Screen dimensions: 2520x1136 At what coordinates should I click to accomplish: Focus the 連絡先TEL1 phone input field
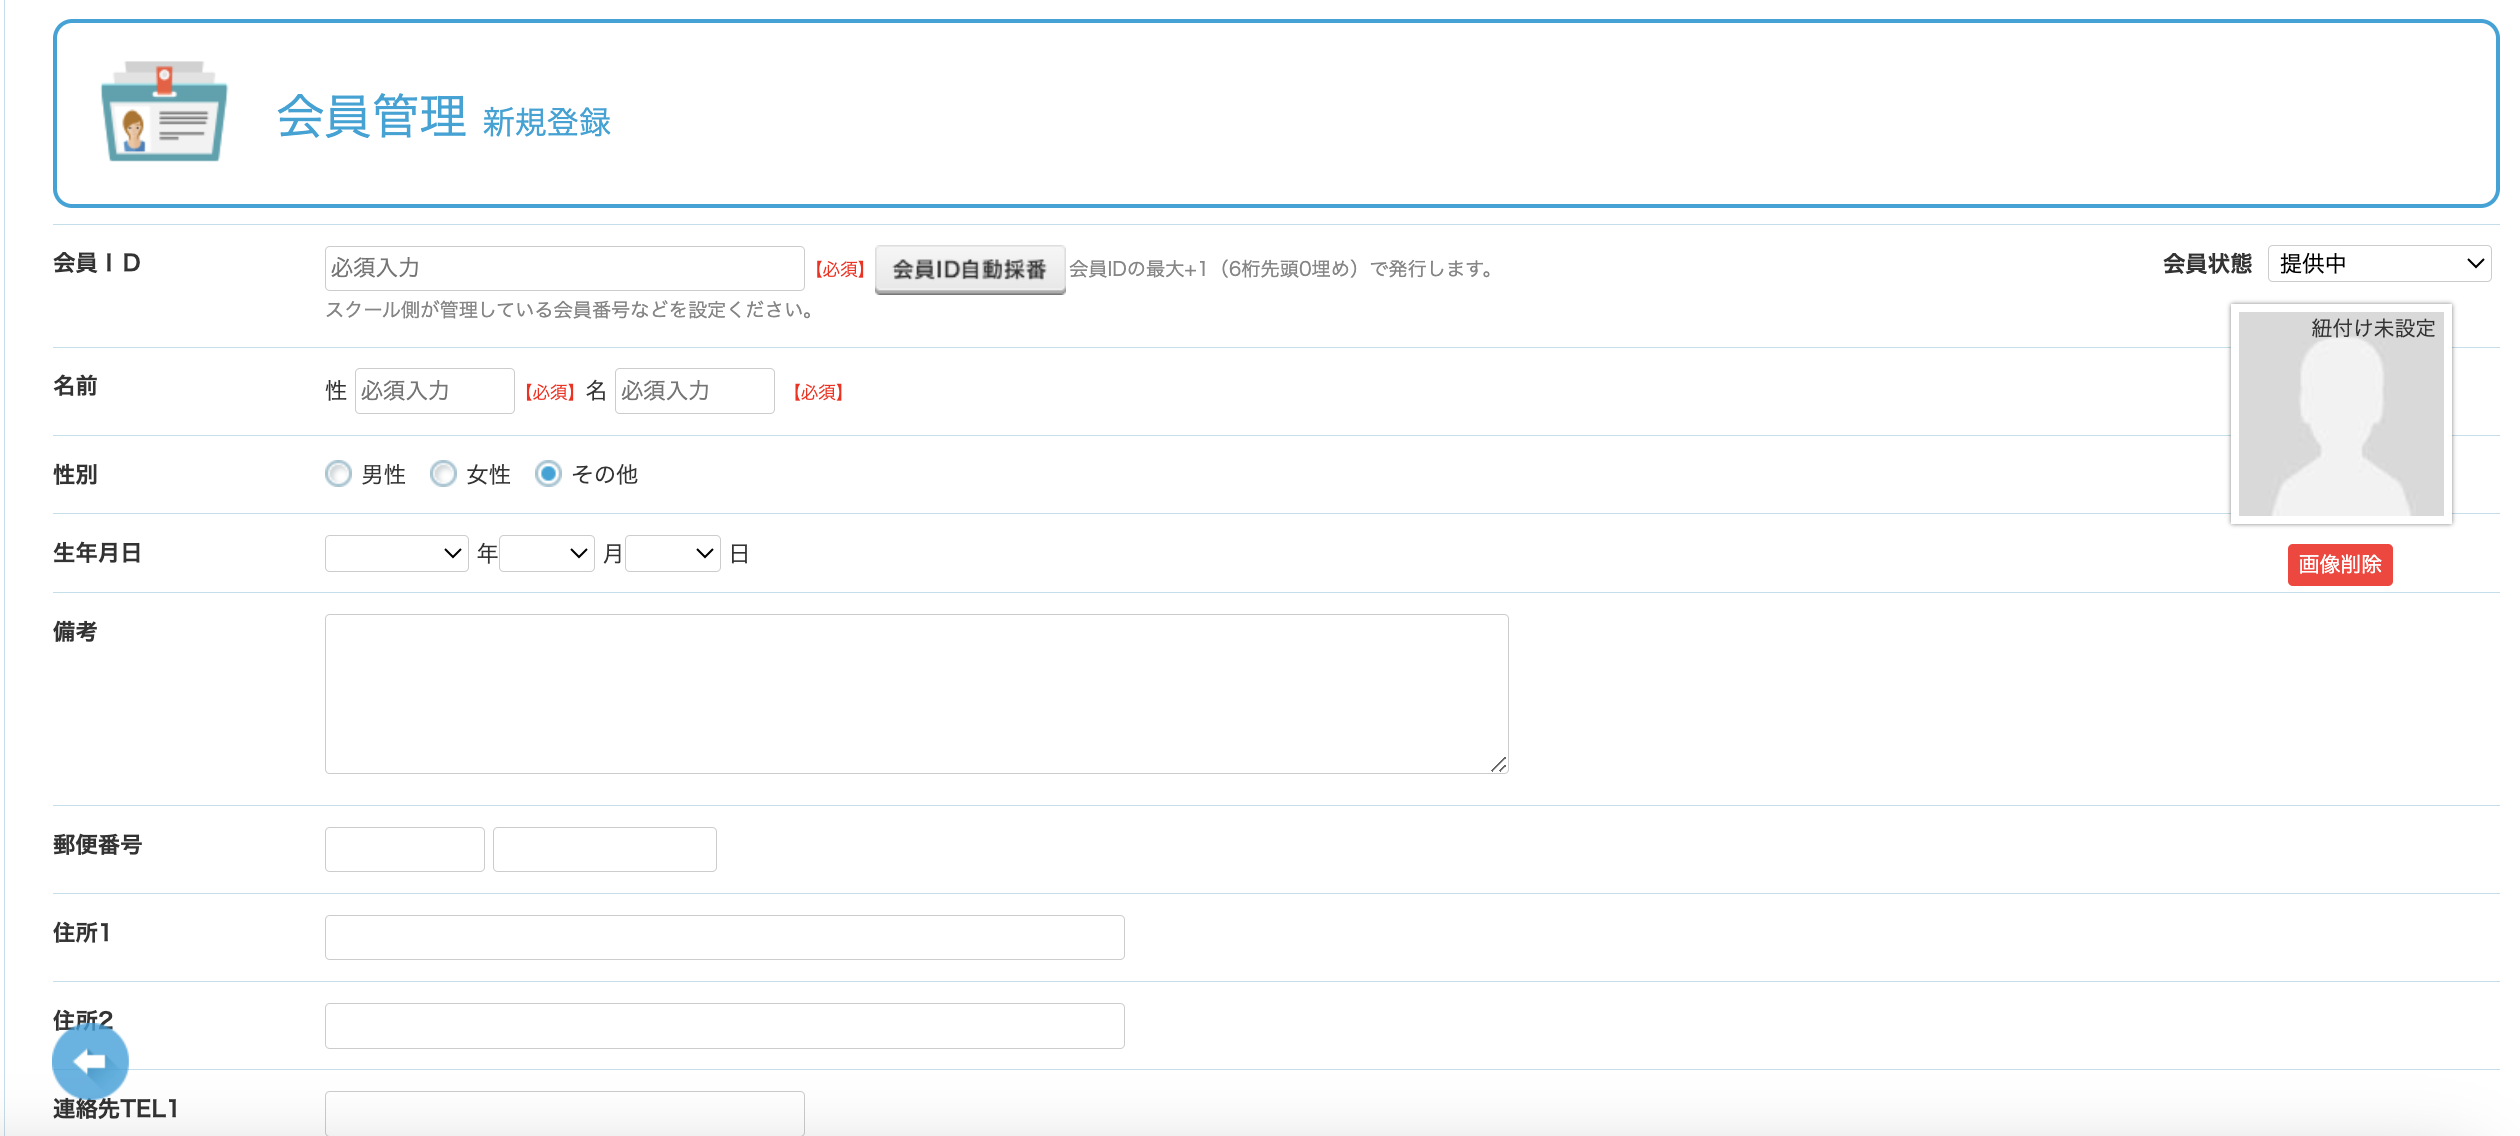click(565, 1113)
